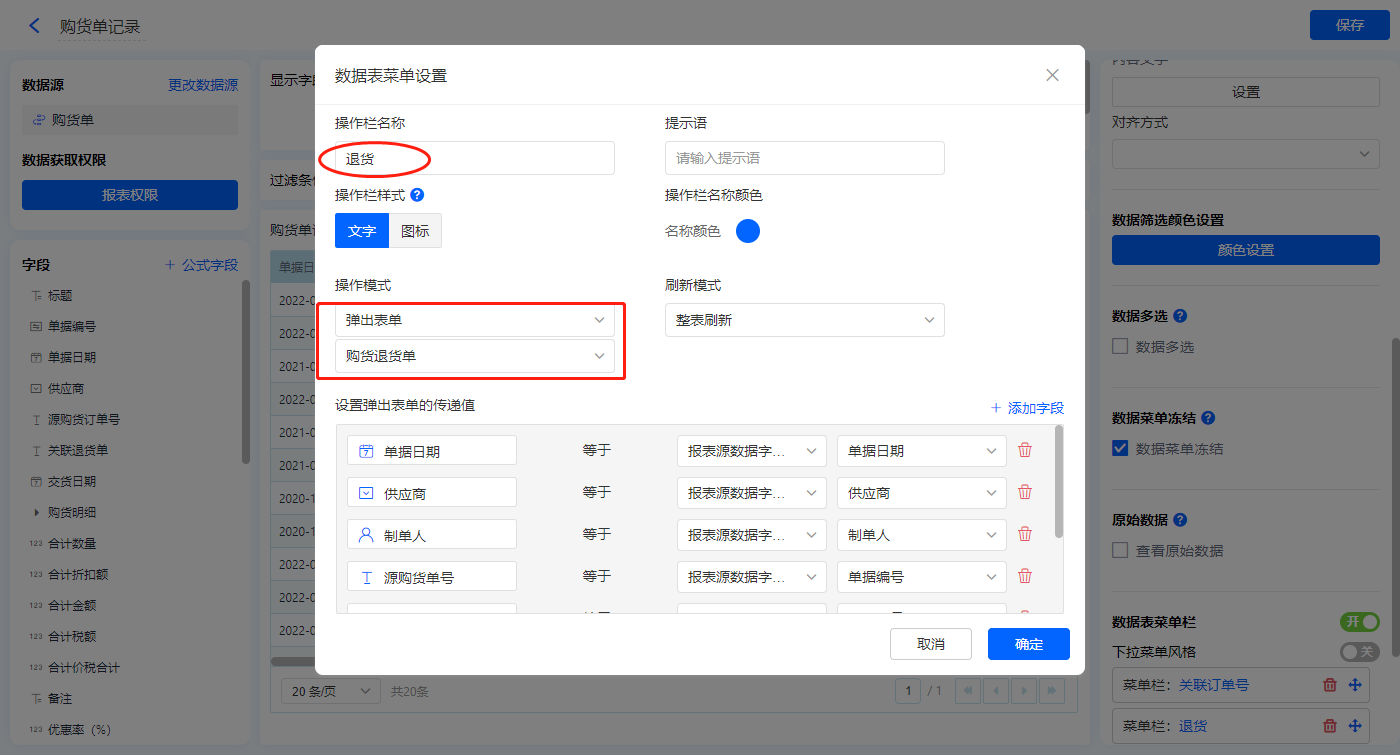Remove the 制单人 mapping via trash icon
1400x755 pixels.
point(1024,534)
